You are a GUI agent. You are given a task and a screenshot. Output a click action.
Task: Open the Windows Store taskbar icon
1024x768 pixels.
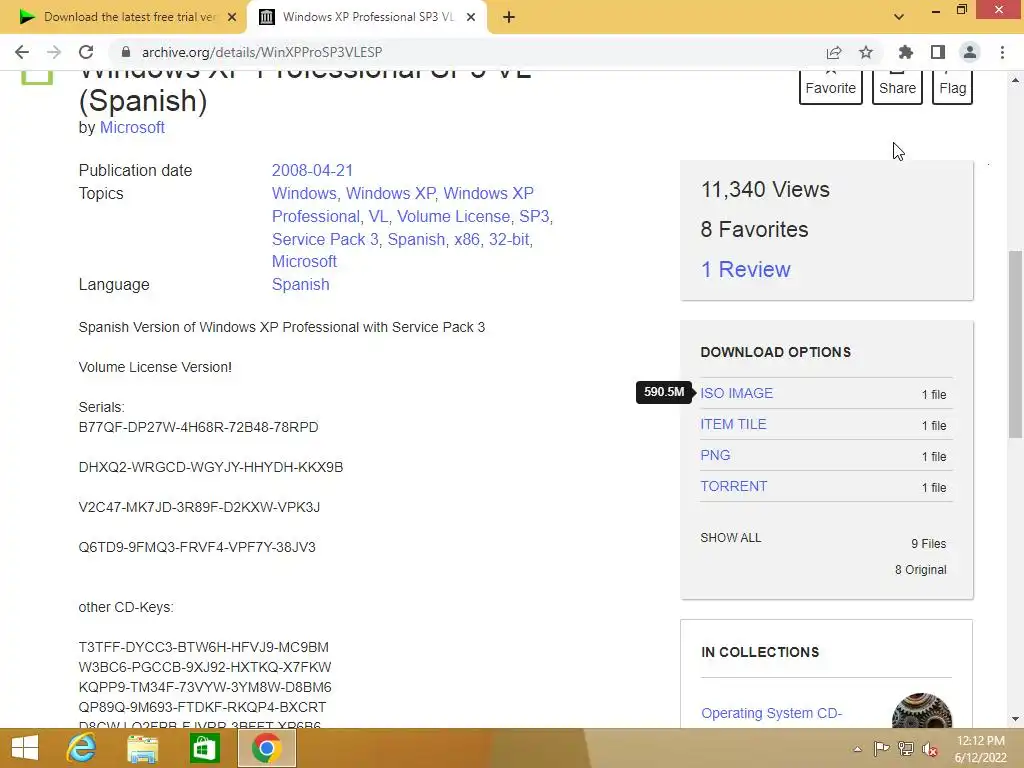point(204,748)
